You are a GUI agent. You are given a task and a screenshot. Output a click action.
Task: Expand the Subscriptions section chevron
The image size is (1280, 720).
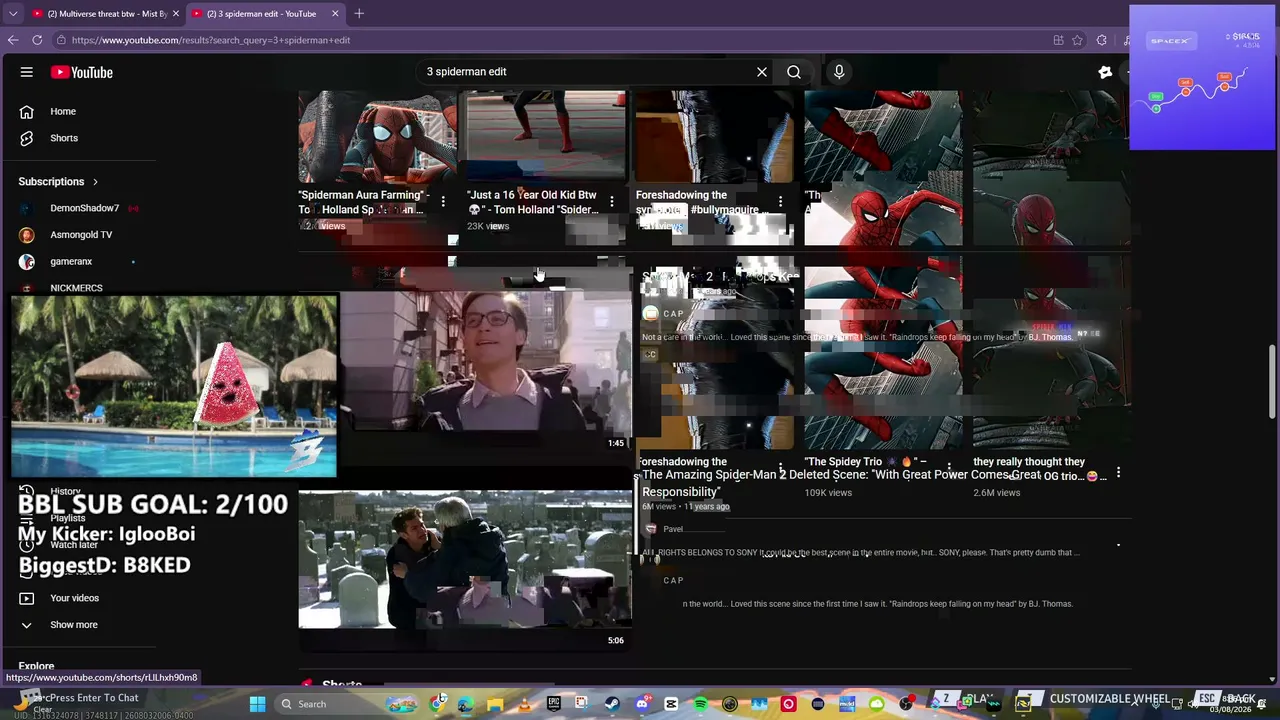click(95, 182)
